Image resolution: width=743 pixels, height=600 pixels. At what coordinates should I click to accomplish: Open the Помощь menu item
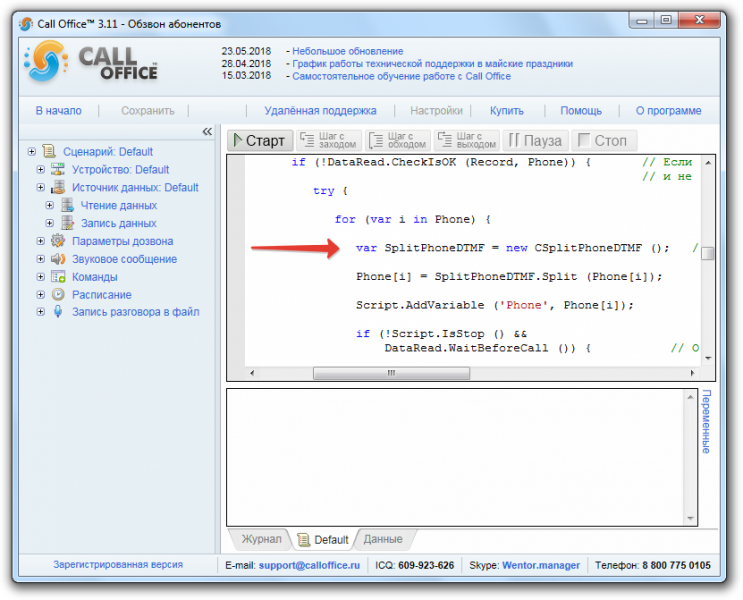coord(581,110)
